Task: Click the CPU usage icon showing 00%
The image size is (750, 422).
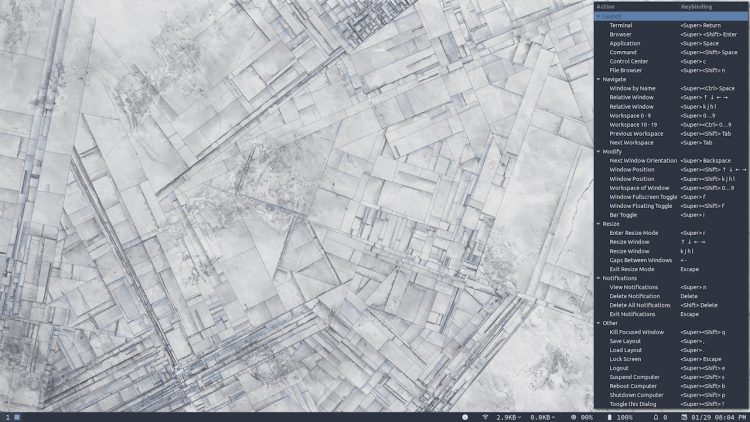Action: 574,417
